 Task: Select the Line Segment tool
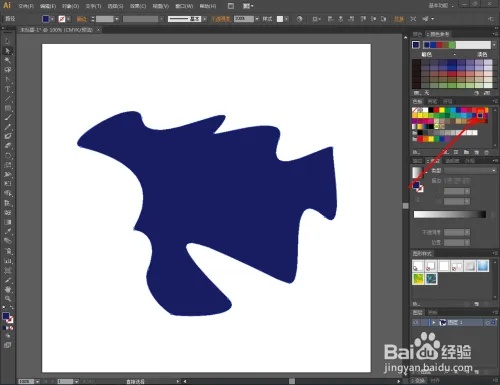click(x=7, y=99)
